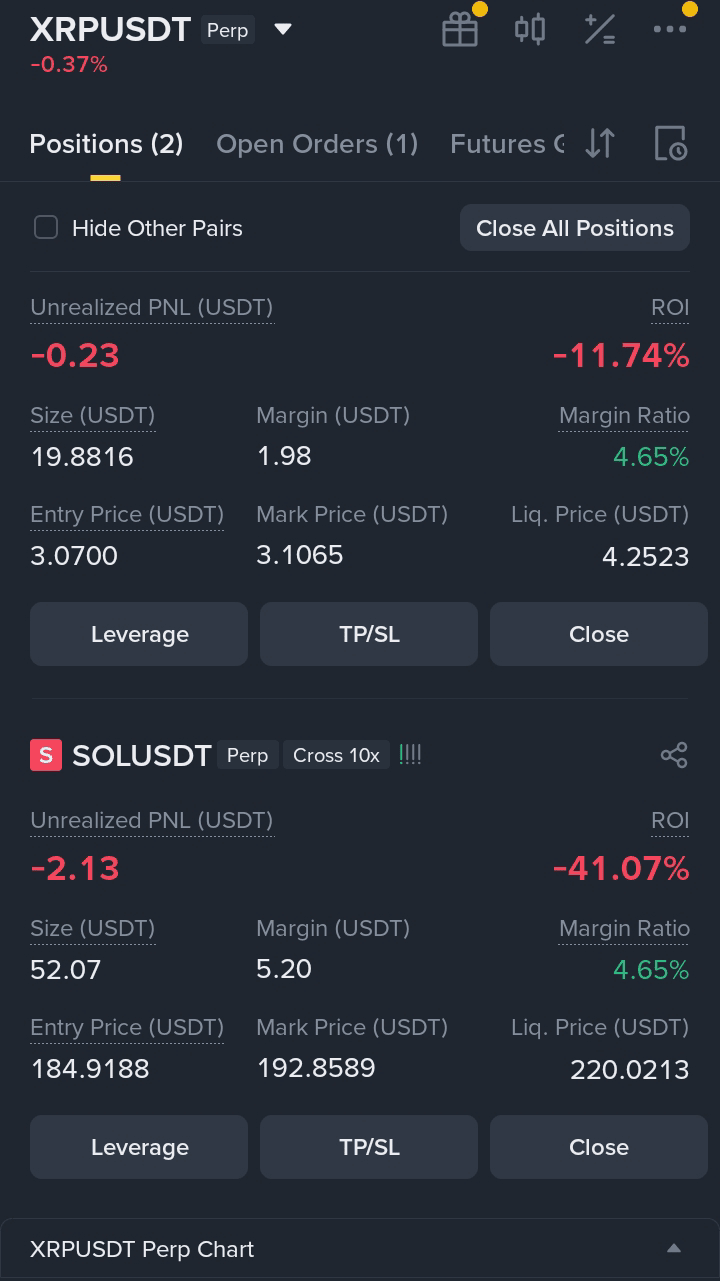
Task: Expand the XRPUSDT Perp Chart panel
Action: click(360, 1249)
